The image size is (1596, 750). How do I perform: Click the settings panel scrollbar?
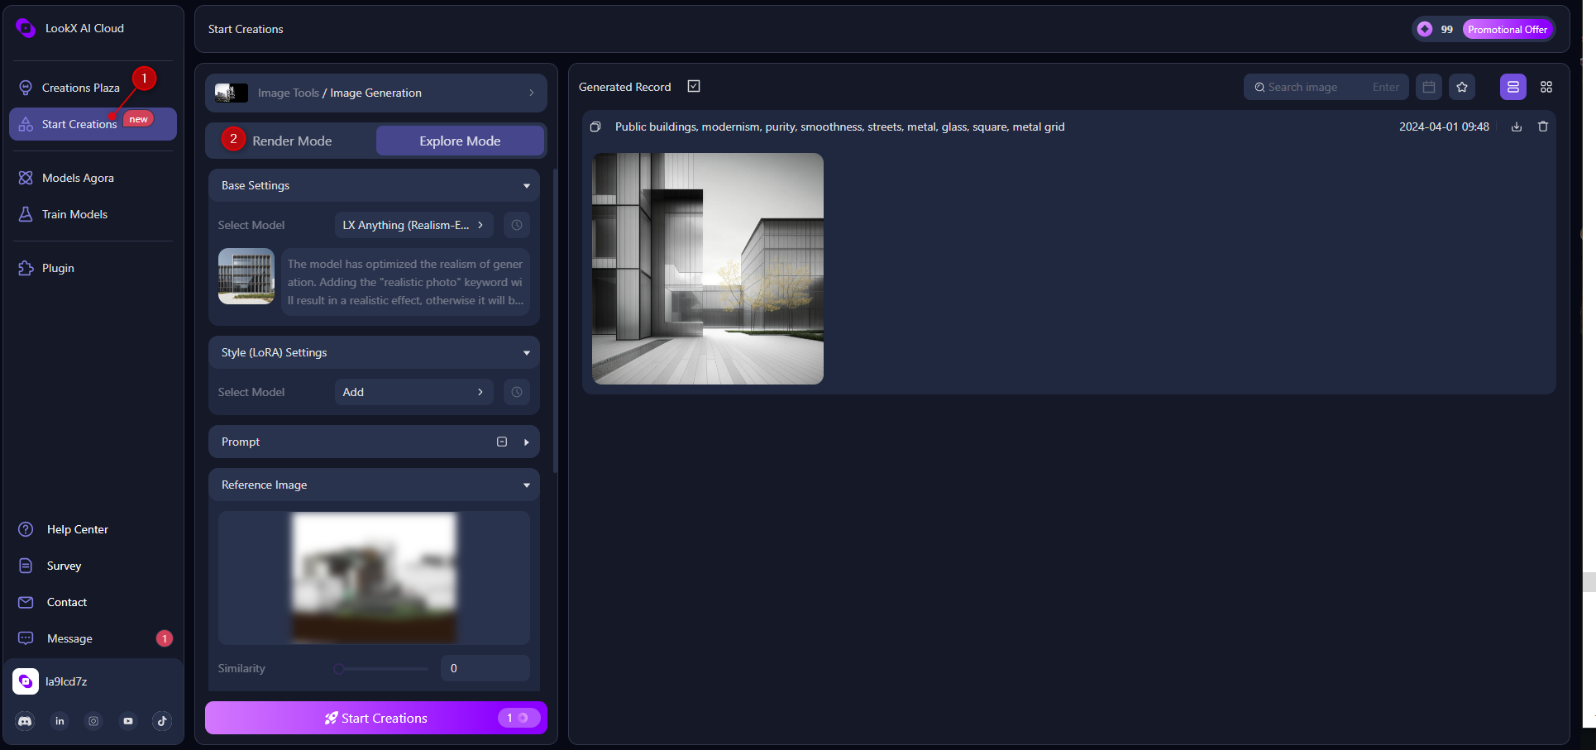(555, 320)
